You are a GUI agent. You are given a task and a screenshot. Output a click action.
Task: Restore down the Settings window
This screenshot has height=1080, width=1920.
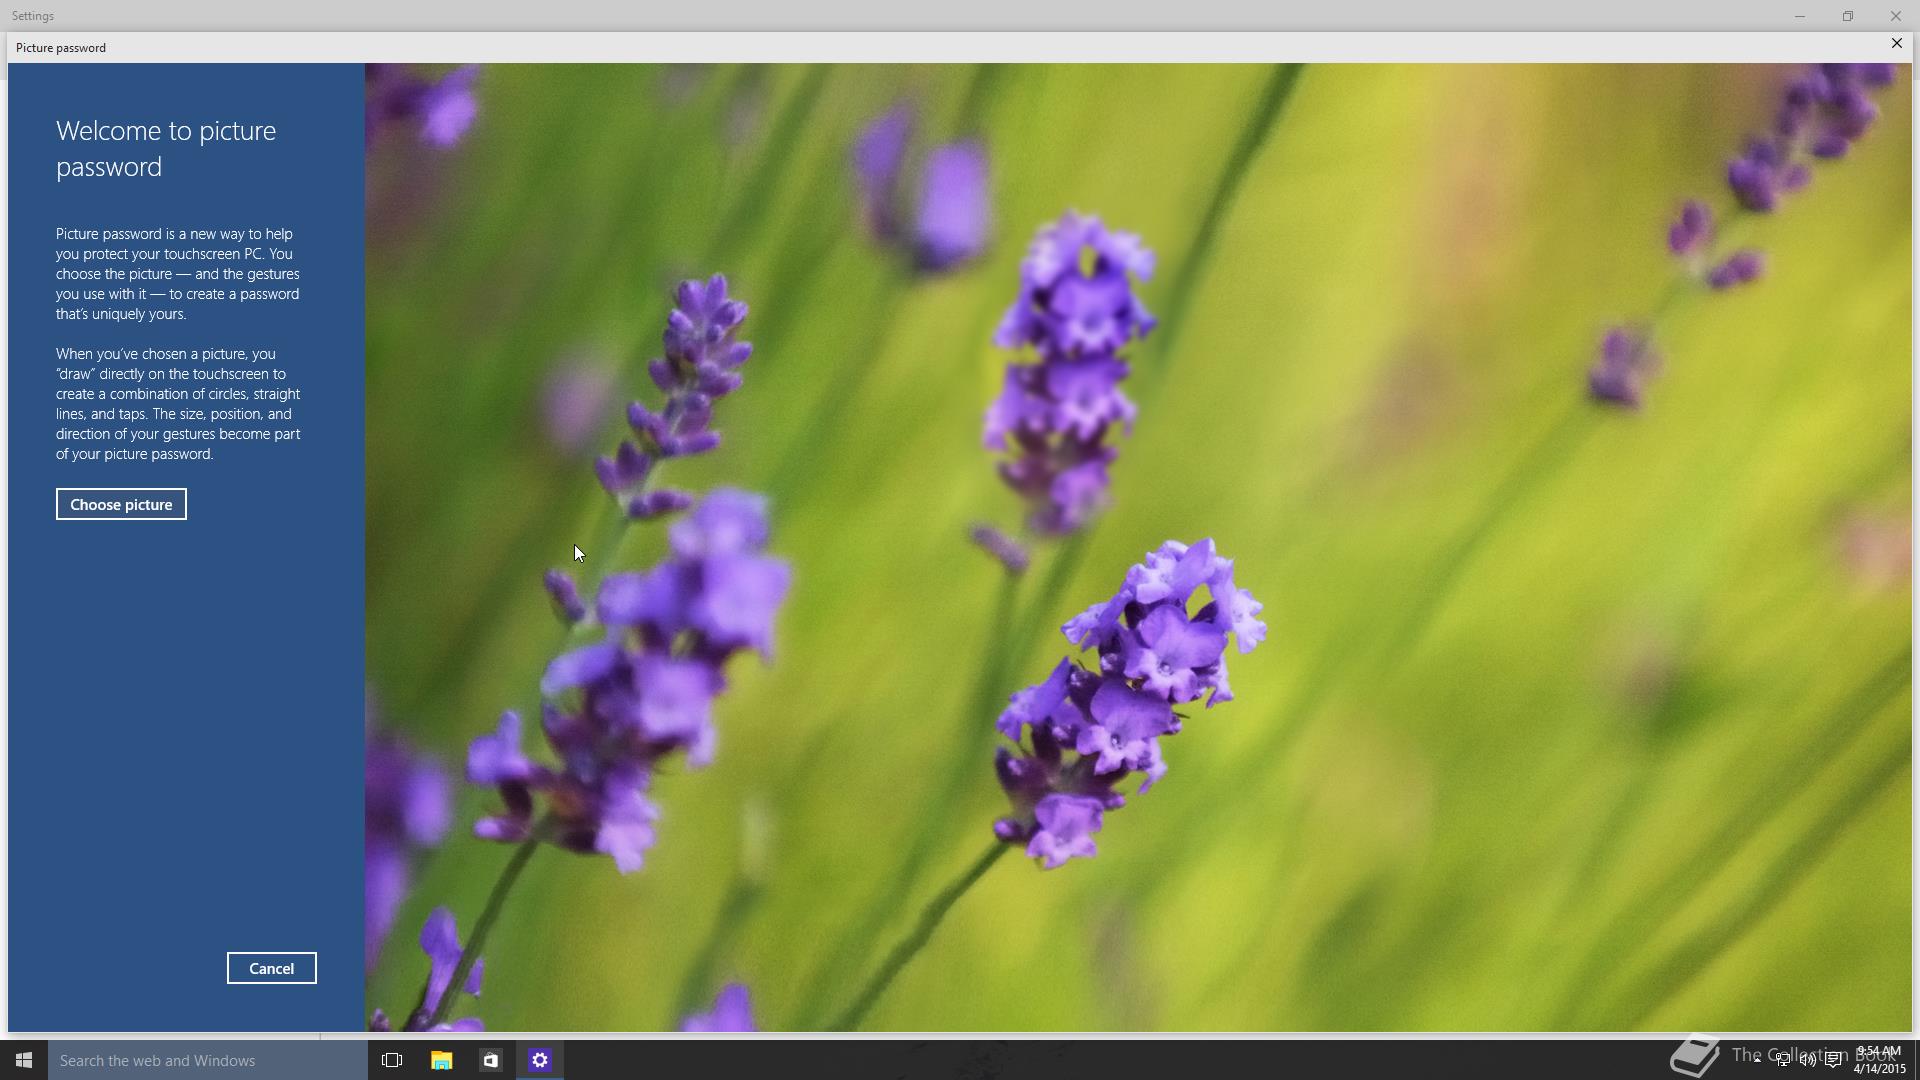[1847, 16]
